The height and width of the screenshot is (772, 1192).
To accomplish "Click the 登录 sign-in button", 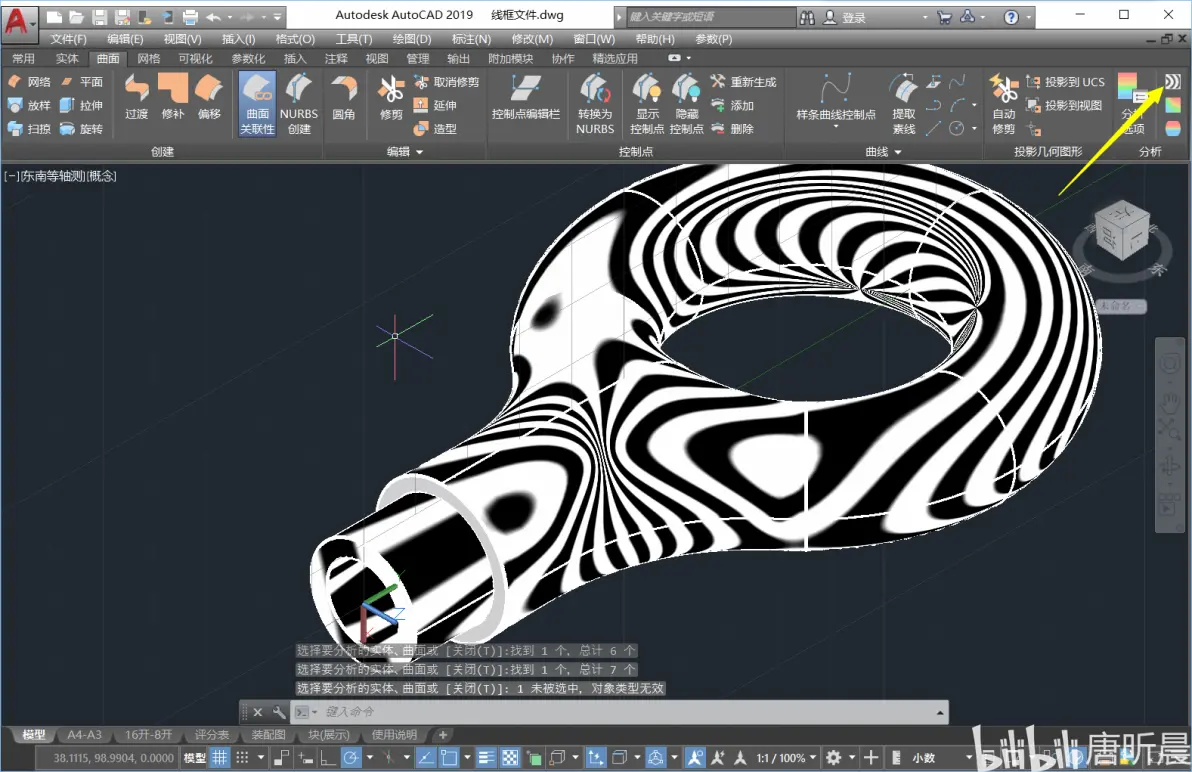I will point(845,17).
